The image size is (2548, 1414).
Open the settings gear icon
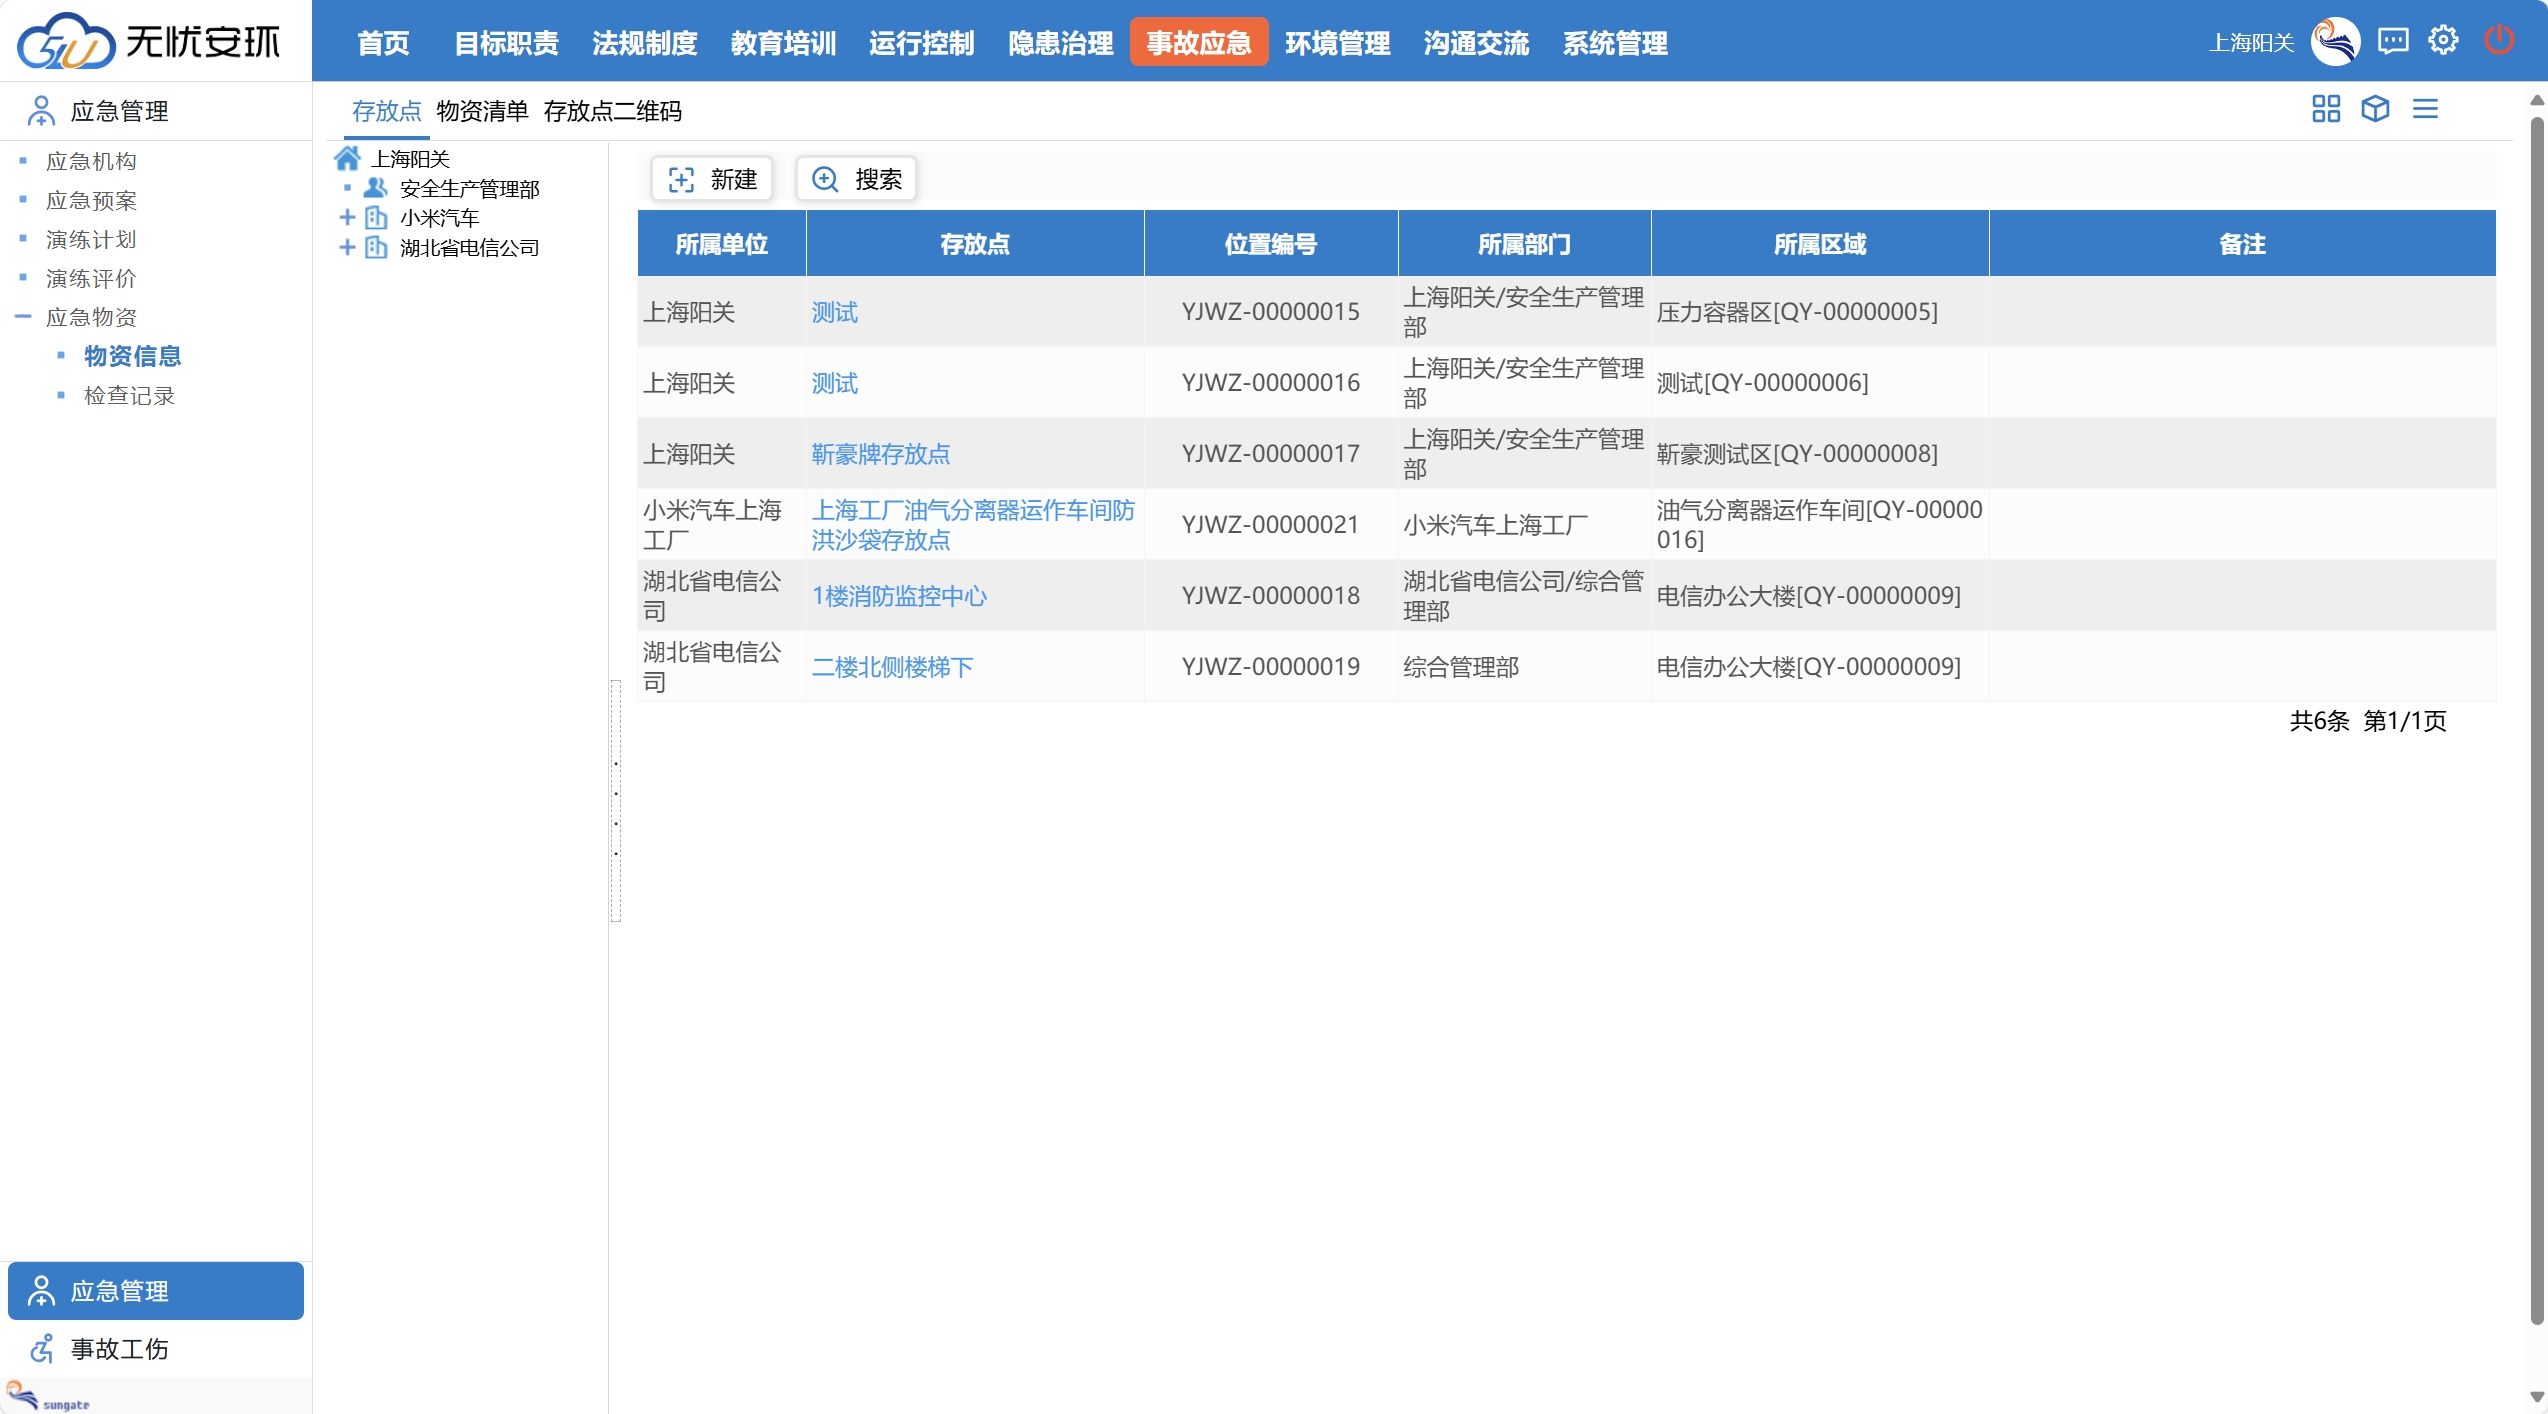(x=2443, y=41)
